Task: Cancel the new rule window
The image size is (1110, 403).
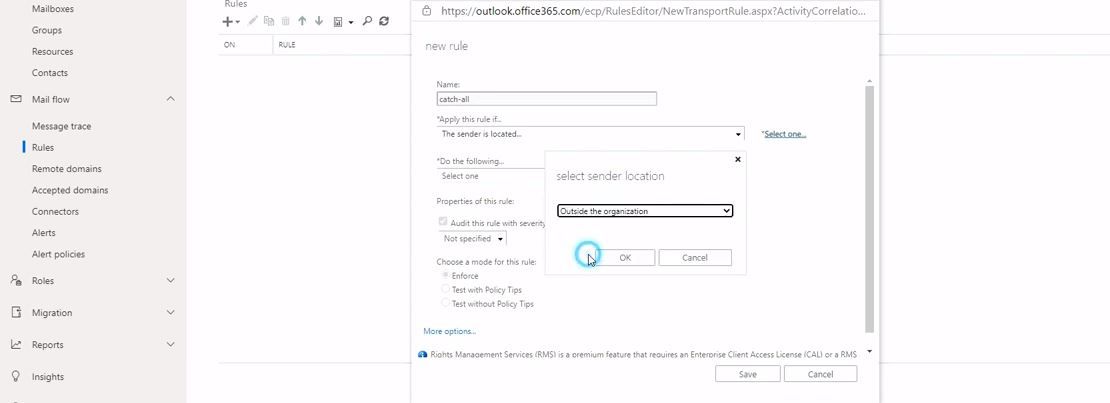Action: point(820,374)
